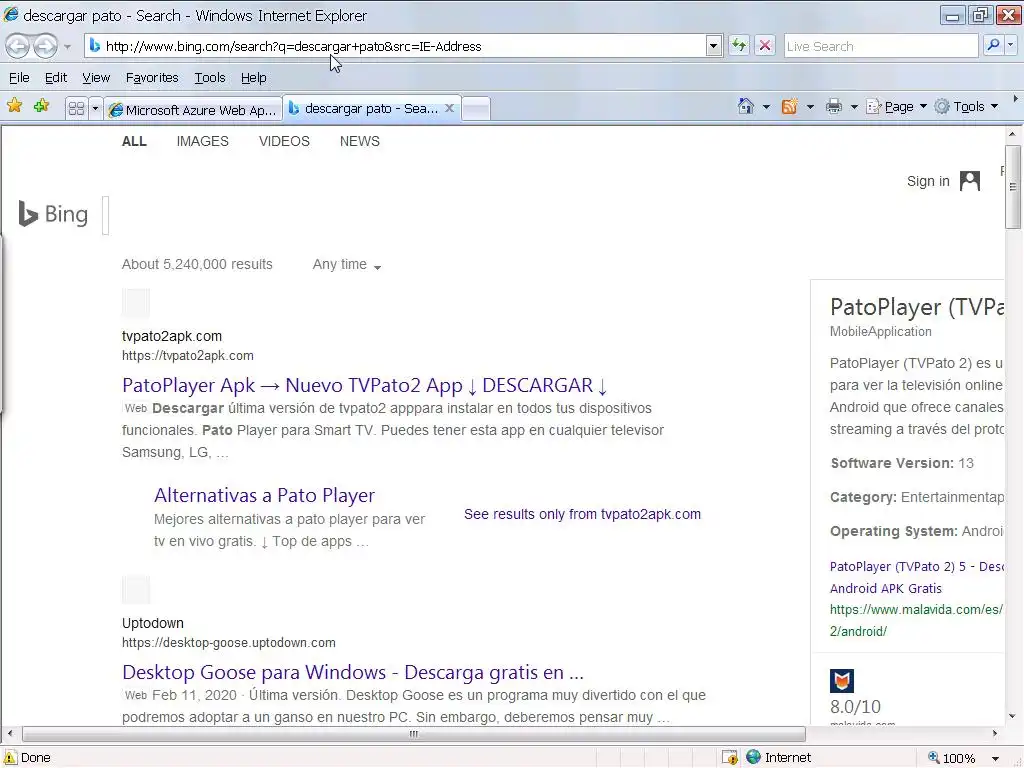1024x768 pixels.
Task: Switch to Microsoft Azure Web App tab
Action: 193,109
